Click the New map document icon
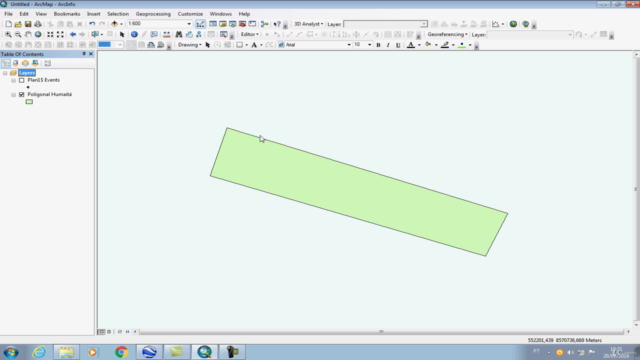Screen dimensions: 640x360 [8, 24]
